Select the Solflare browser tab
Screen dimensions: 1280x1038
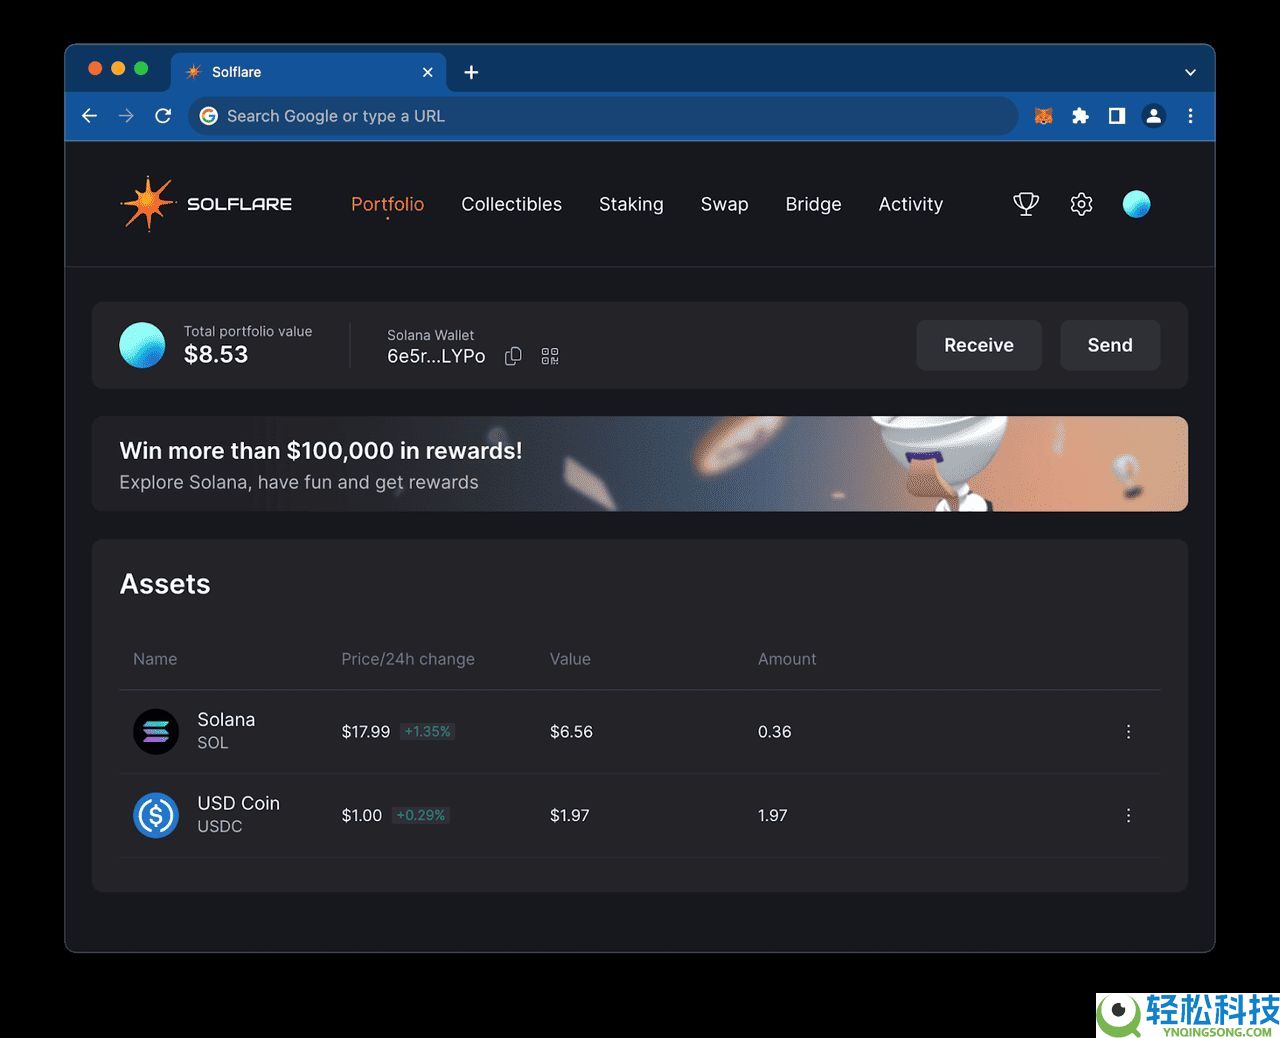pyautogui.click(x=309, y=72)
